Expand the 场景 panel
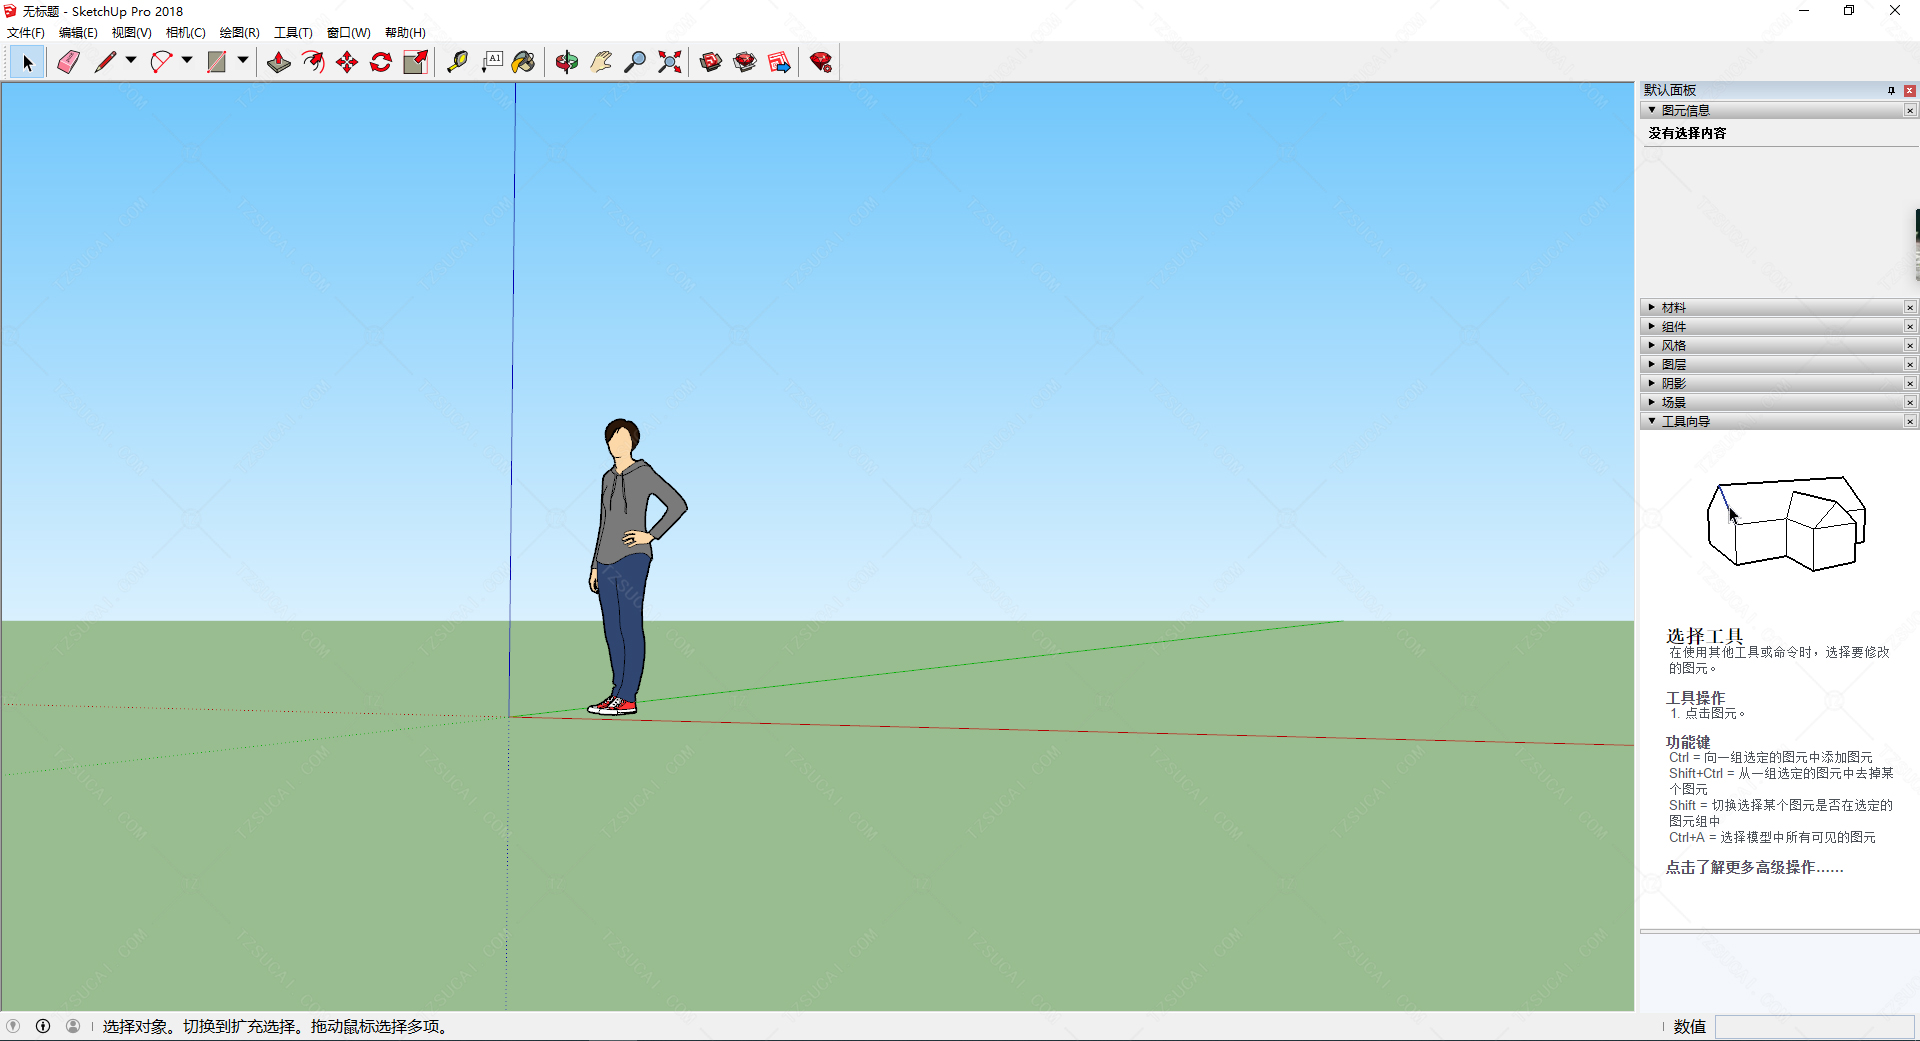The width and height of the screenshot is (1920, 1041). point(1652,402)
